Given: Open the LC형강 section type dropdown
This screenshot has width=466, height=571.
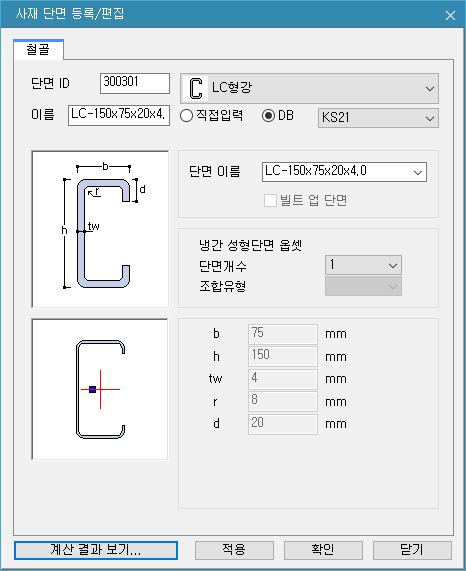Looking at the screenshot, I should tap(309, 88).
